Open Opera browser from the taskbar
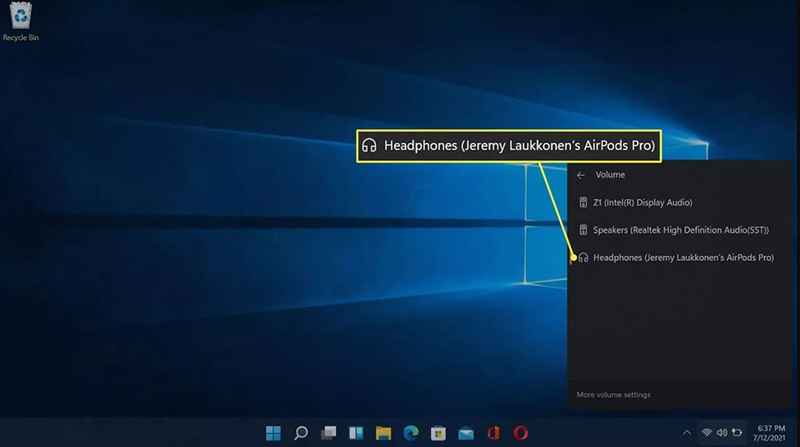 [520, 433]
